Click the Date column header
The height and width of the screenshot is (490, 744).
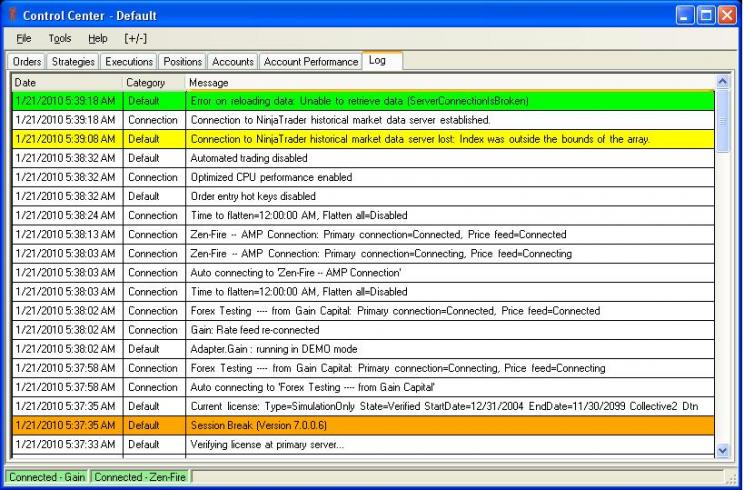click(67, 83)
